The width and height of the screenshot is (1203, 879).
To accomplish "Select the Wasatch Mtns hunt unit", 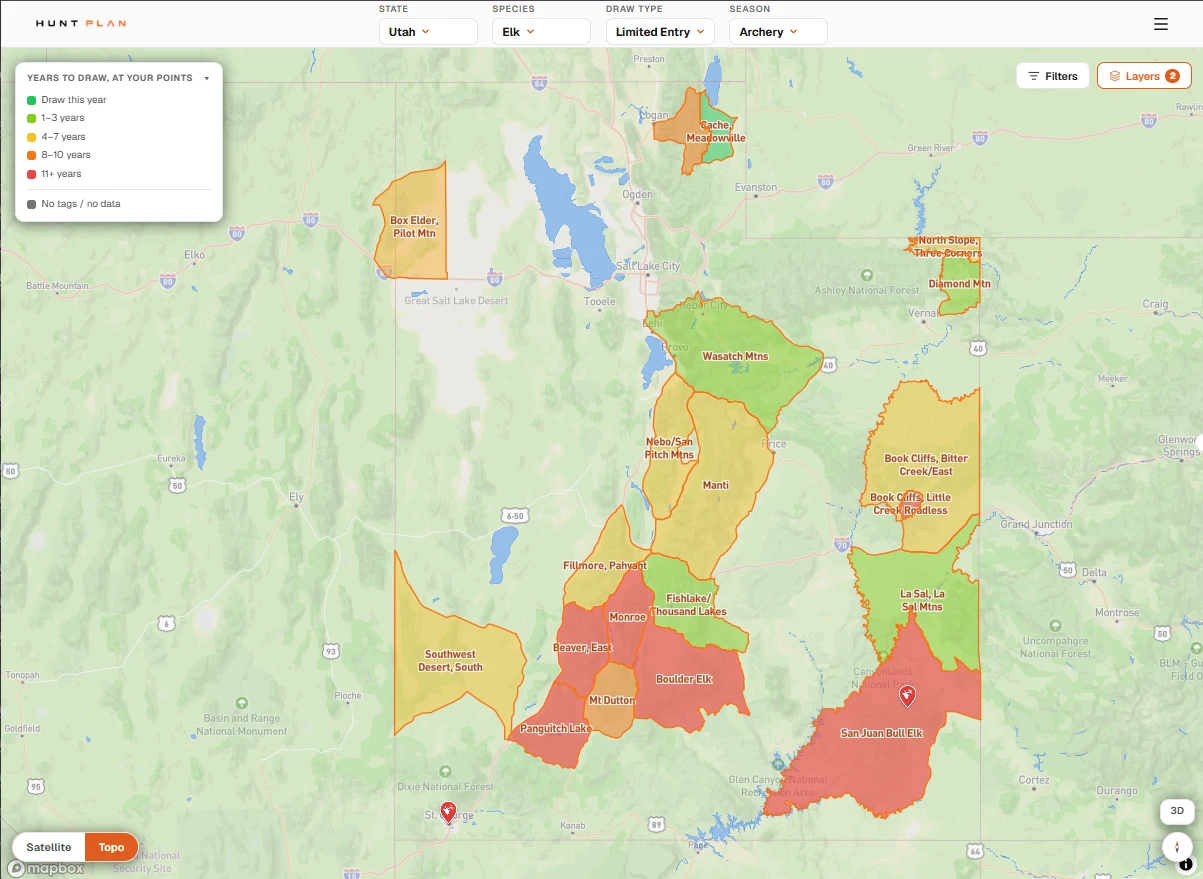I will coord(735,356).
